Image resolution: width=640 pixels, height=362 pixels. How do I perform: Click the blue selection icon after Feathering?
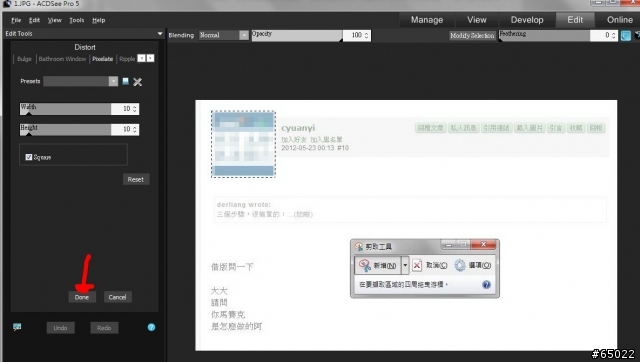pyautogui.click(x=625, y=36)
